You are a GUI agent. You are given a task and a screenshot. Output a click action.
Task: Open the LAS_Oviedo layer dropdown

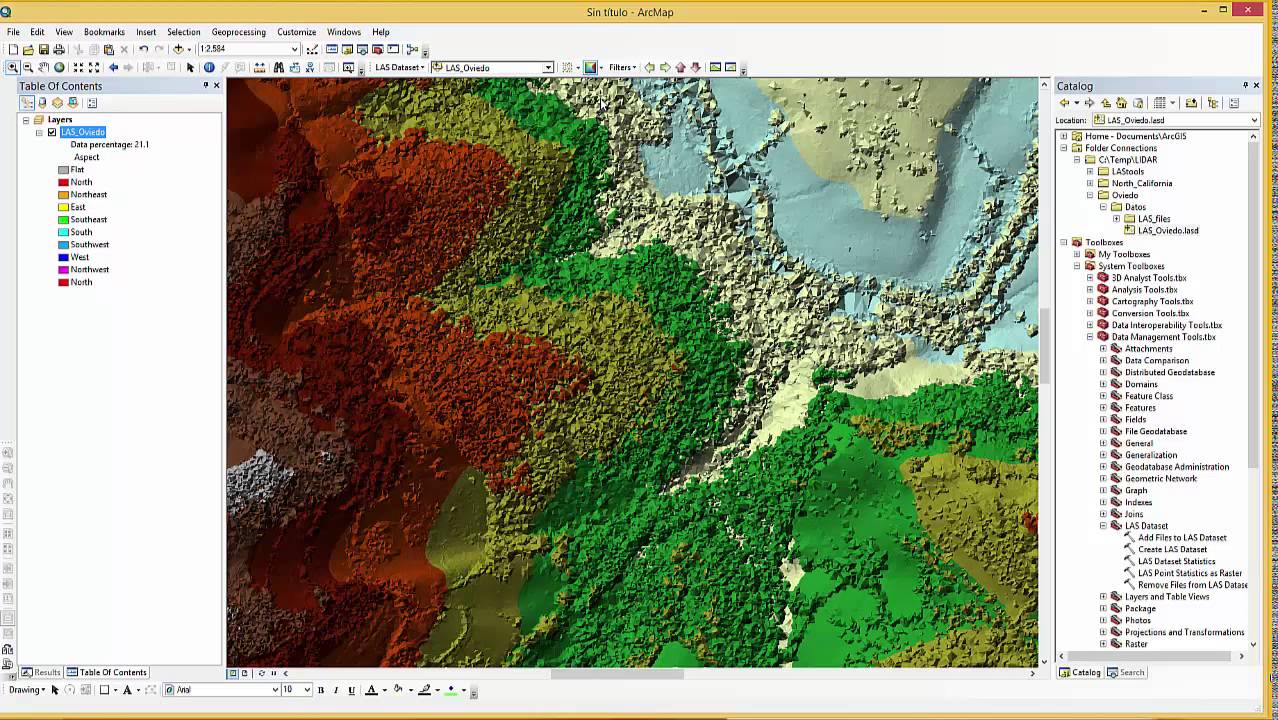[x=548, y=67]
